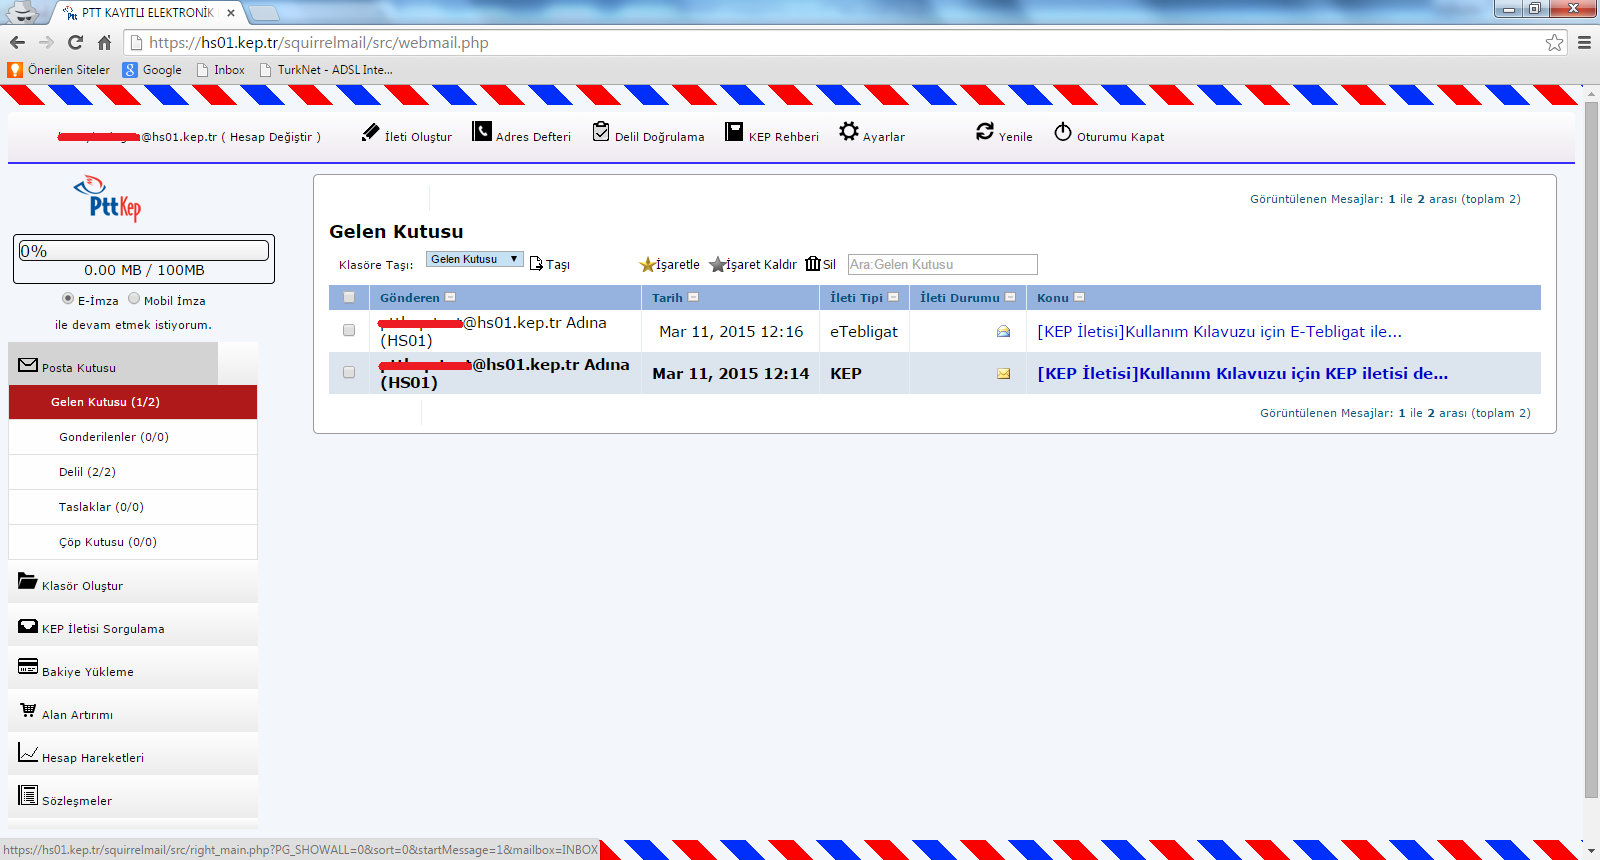Check the eTebligat message checkbox
Image resolution: width=1600 pixels, height=860 pixels.
pyautogui.click(x=349, y=330)
